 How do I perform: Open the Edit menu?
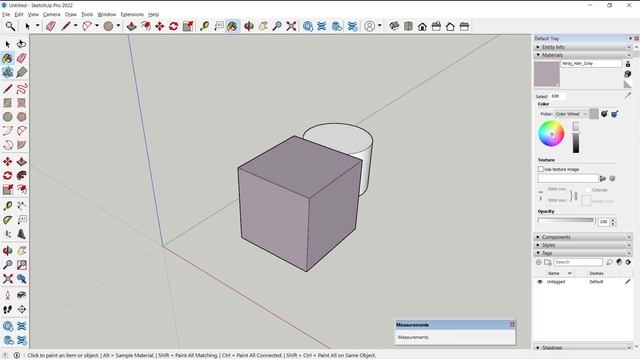(x=19, y=14)
